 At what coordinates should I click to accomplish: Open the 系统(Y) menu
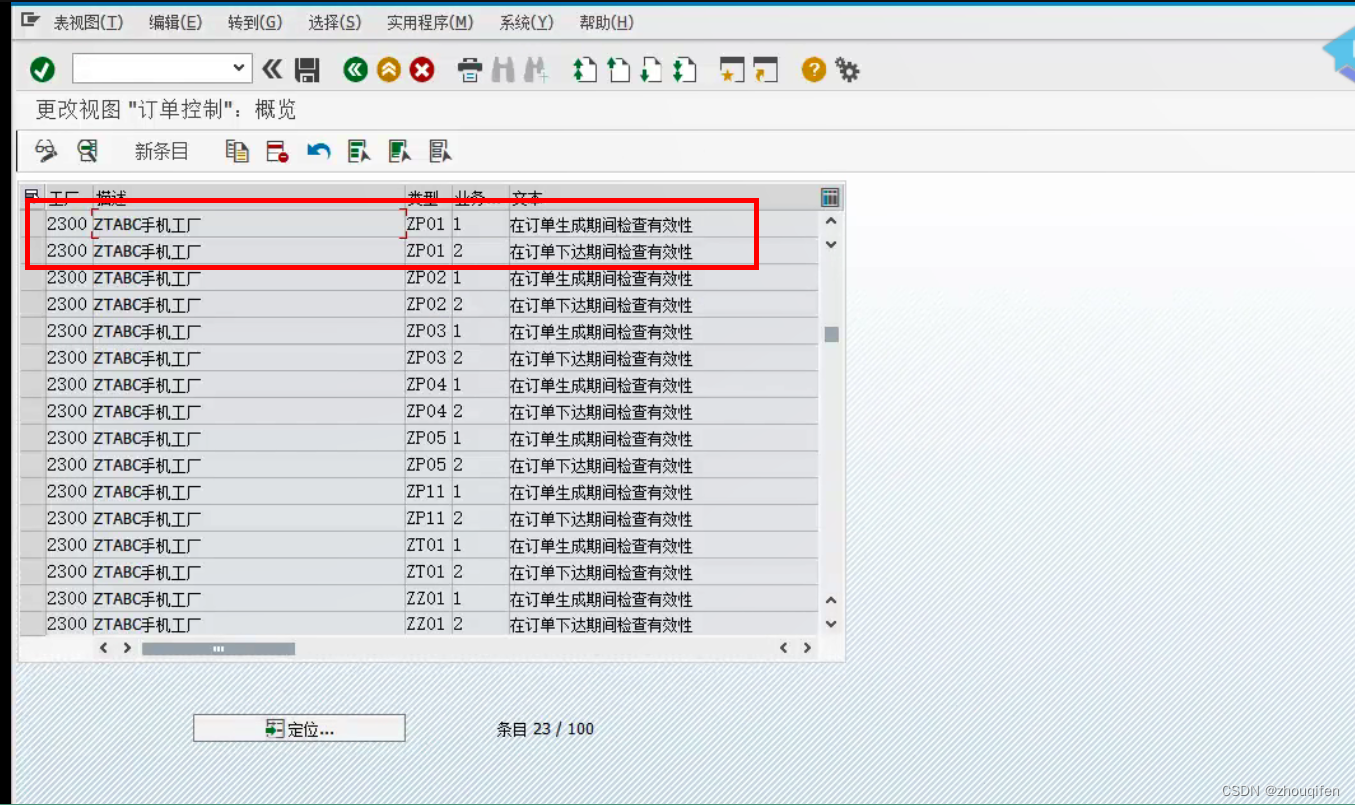point(526,22)
